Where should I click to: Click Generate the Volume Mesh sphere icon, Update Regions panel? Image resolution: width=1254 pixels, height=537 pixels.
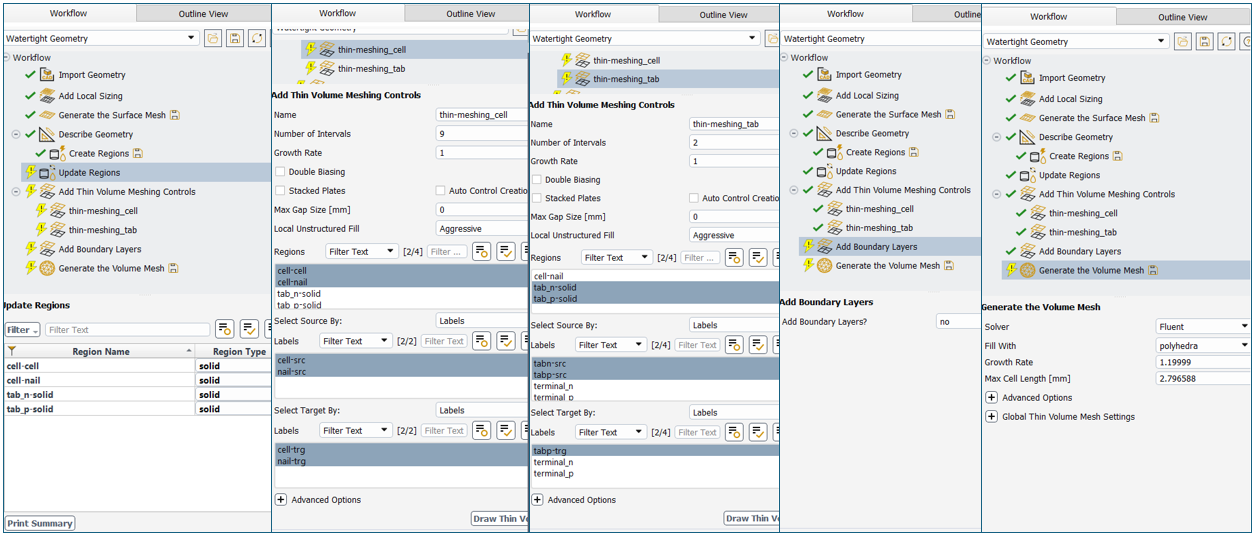point(47,268)
